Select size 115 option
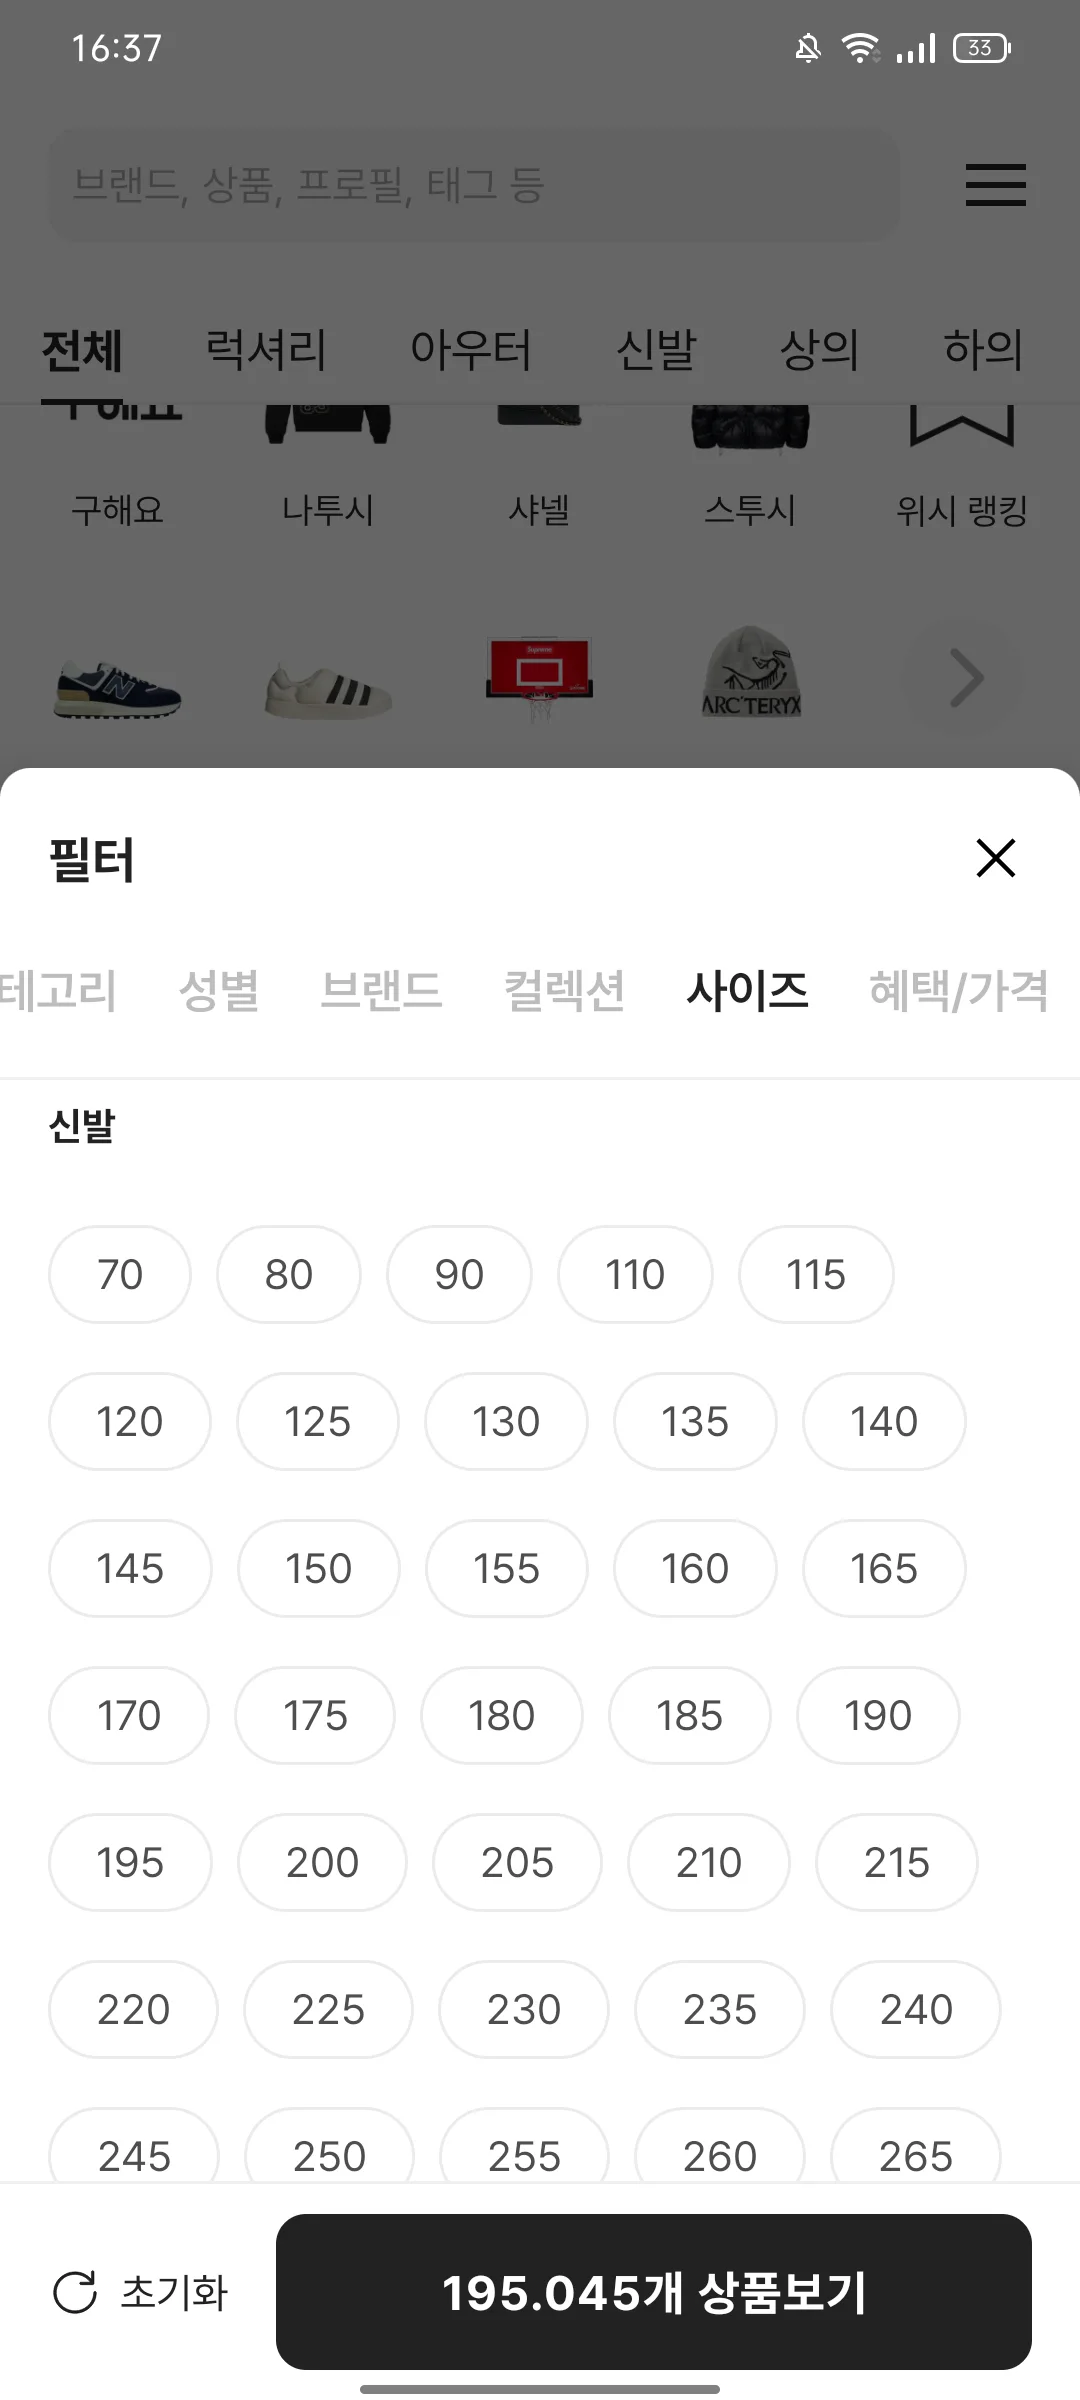Image resolution: width=1080 pixels, height=2400 pixels. 816,1274
